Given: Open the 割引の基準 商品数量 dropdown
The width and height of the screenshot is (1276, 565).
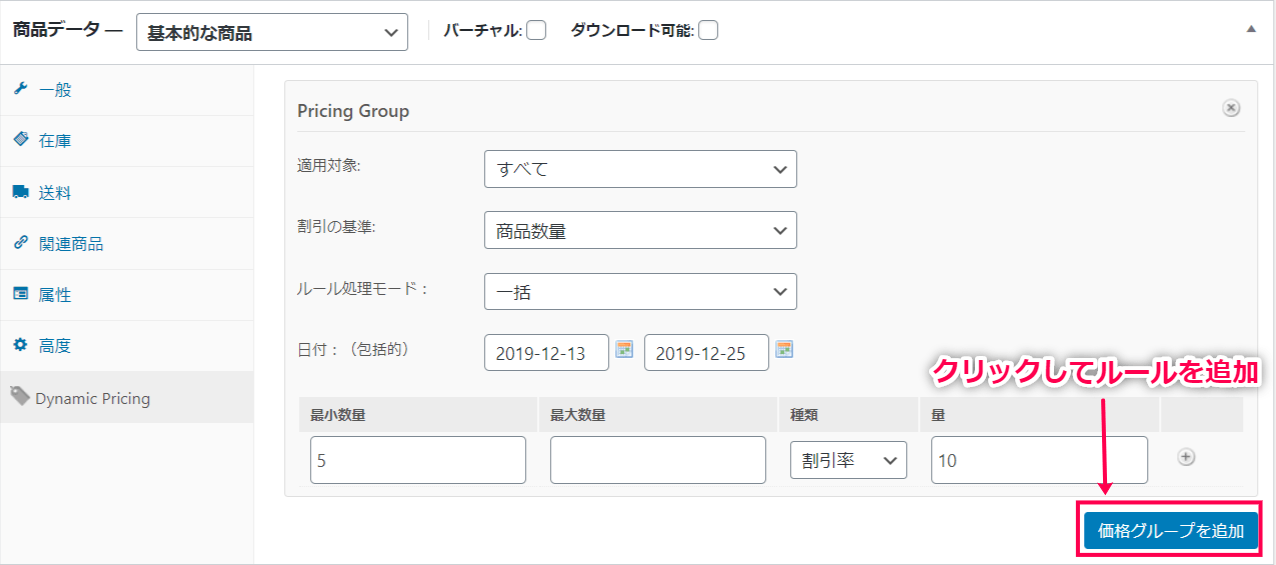Looking at the screenshot, I should 640,230.
